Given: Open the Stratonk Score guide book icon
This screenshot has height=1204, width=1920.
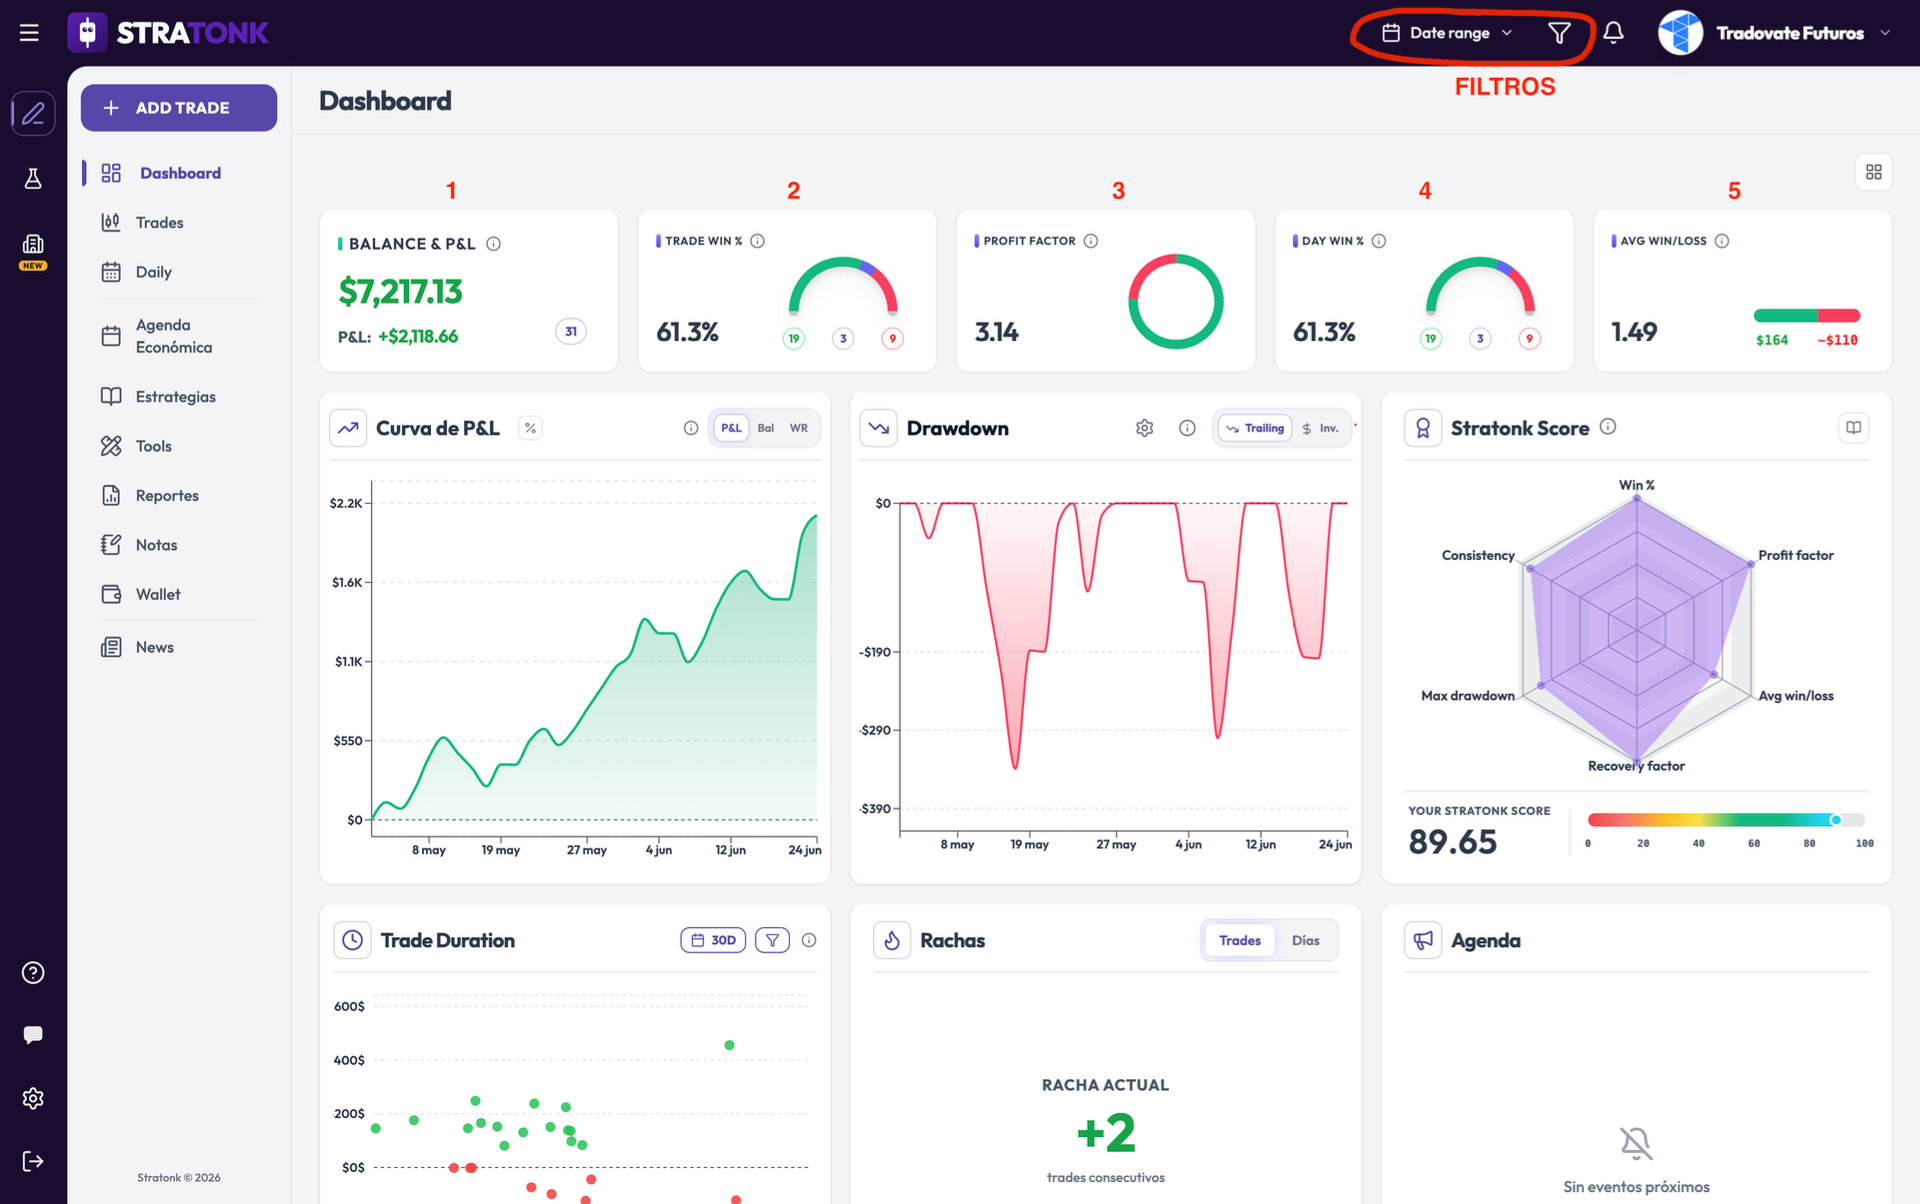Looking at the screenshot, I should pyautogui.click(x=1853, y=428).
